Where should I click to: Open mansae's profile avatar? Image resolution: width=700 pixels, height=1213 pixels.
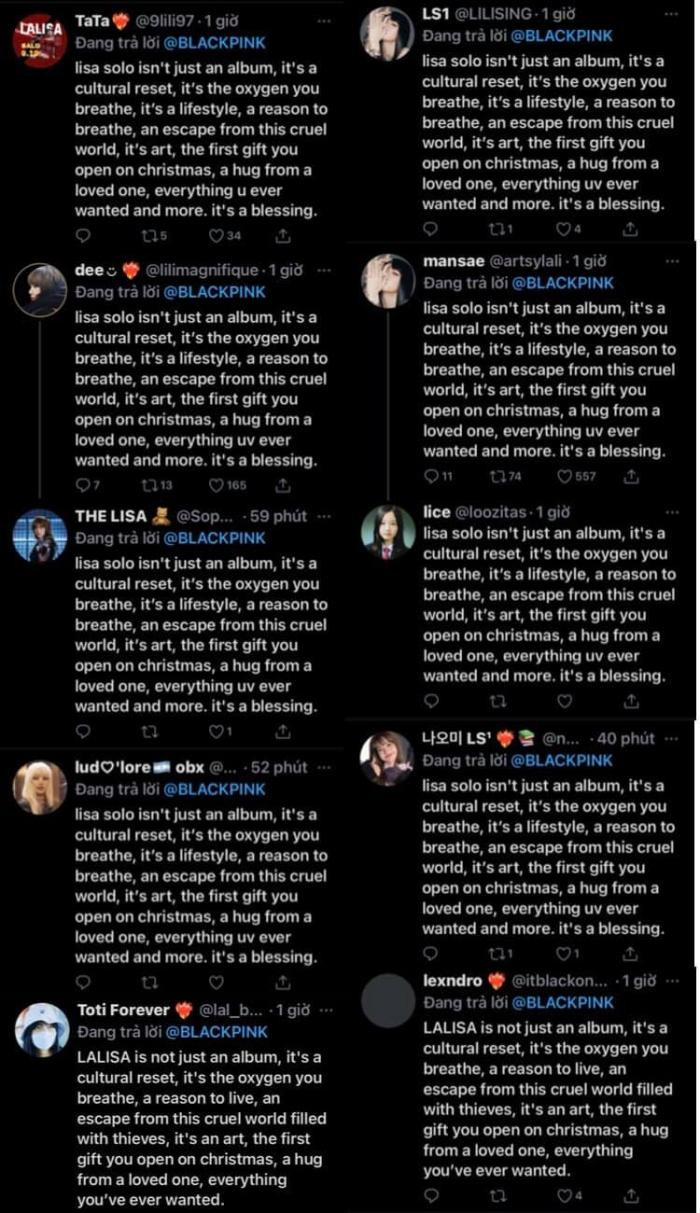pos(389,280)
